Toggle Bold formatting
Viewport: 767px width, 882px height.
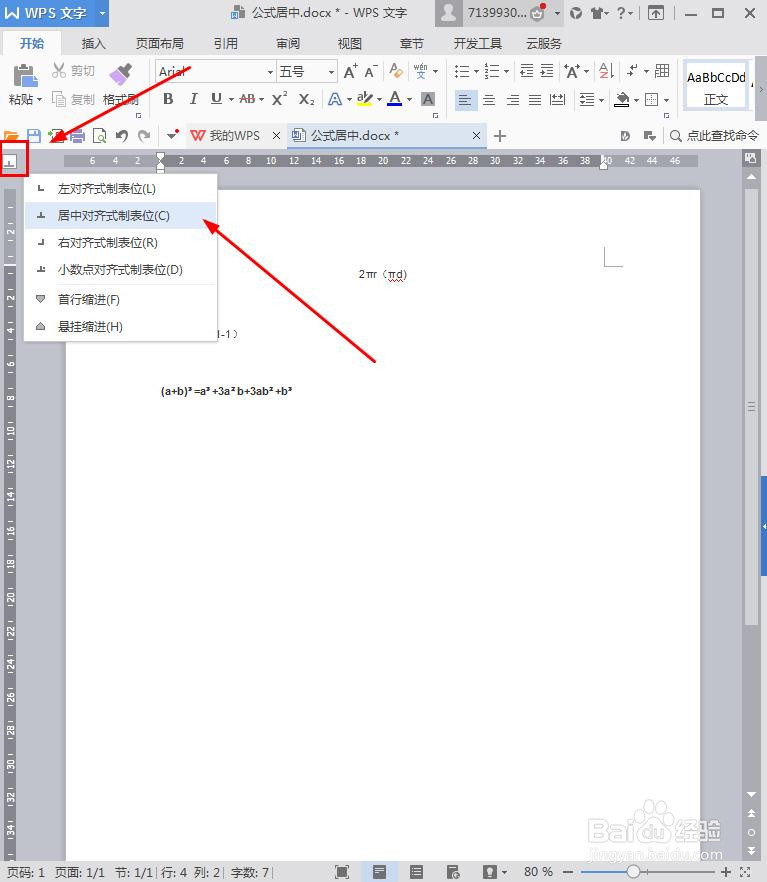coord(168,100)
